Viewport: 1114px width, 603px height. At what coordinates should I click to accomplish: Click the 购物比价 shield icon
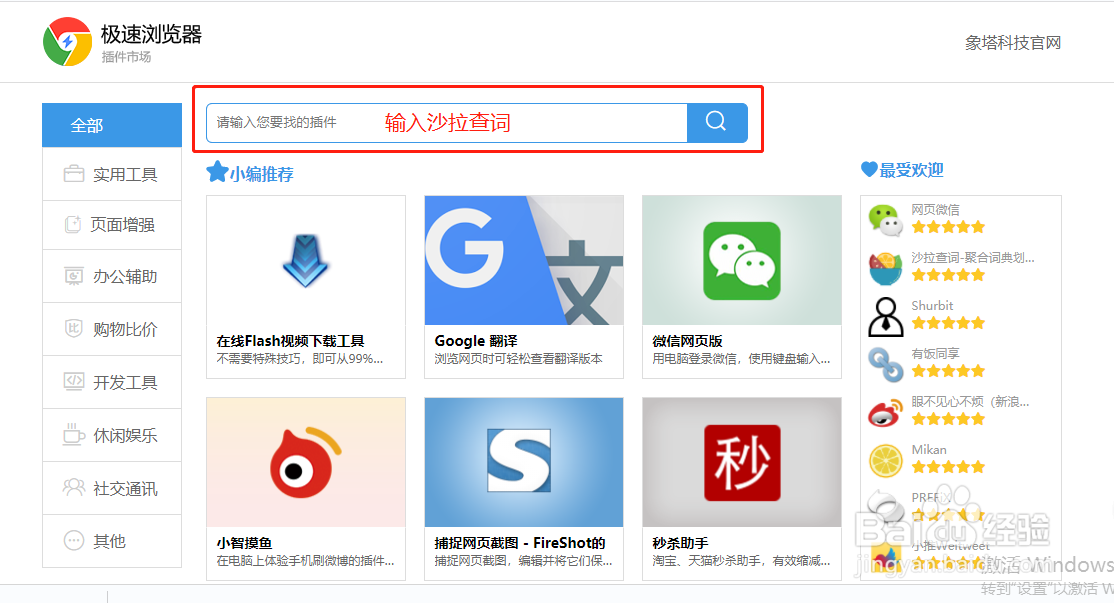click(x=74, y=328)
